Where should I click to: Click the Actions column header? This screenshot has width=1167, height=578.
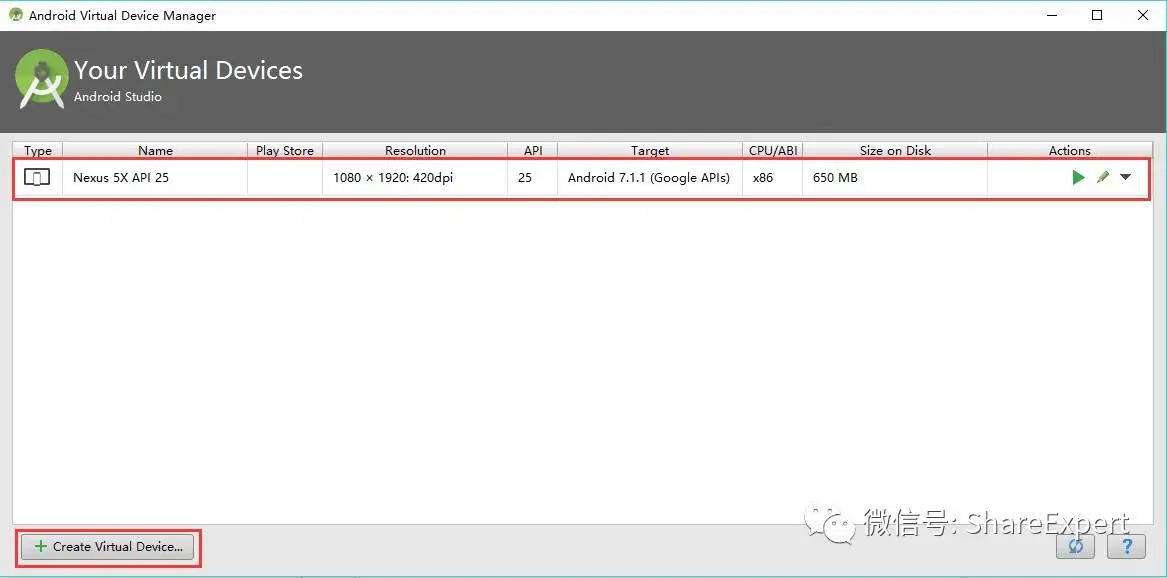pos(1070,150)
